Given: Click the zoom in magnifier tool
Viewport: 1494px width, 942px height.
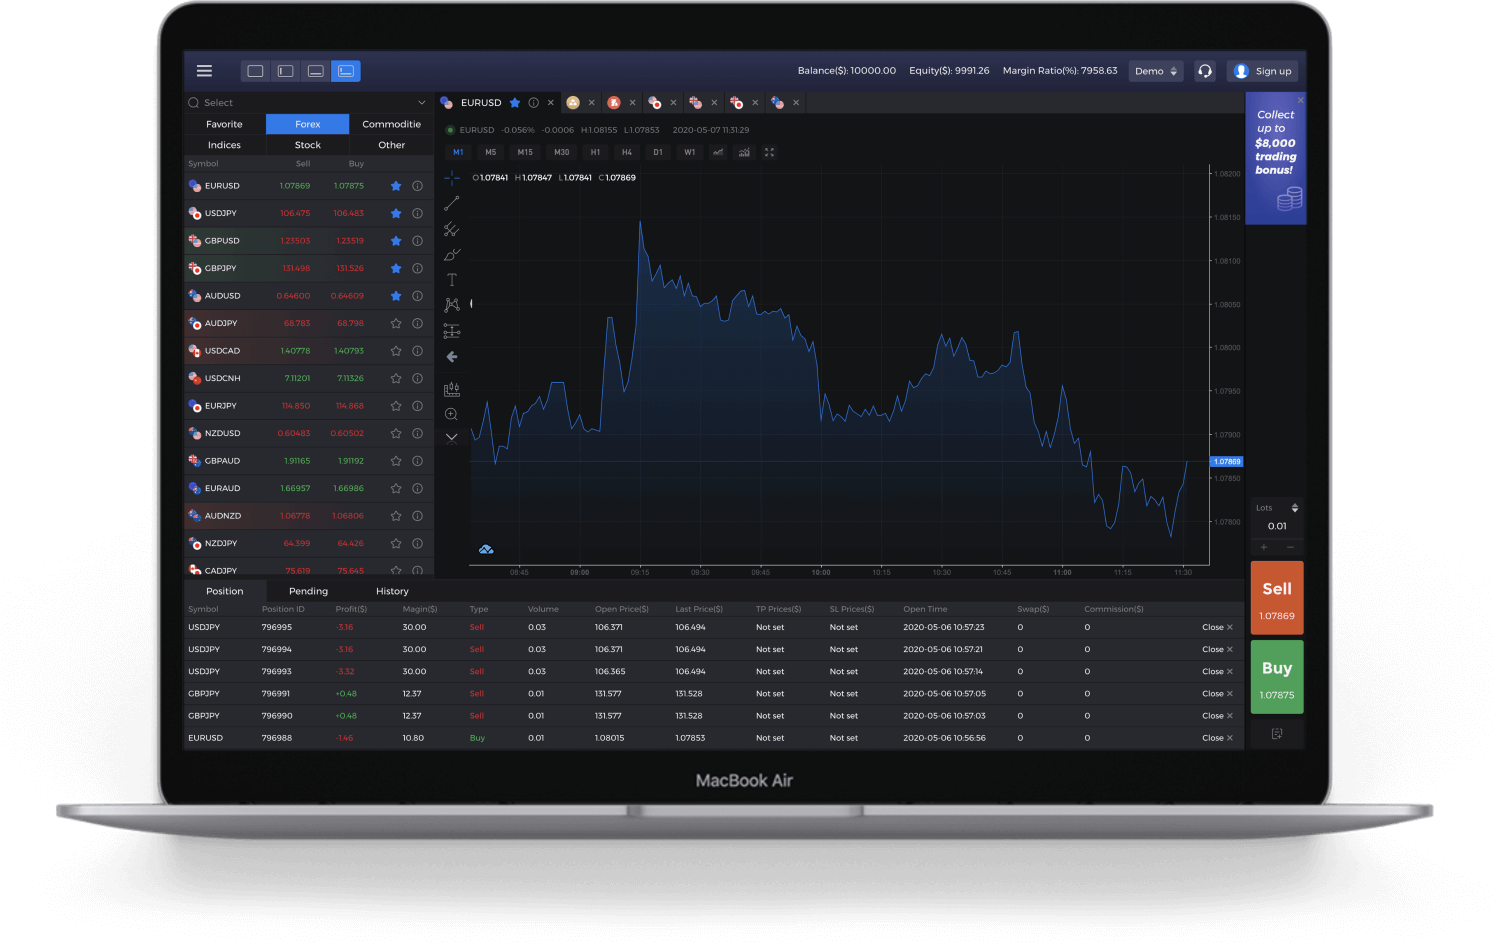Looking at the screenshot, I should (x=452, y=414).
